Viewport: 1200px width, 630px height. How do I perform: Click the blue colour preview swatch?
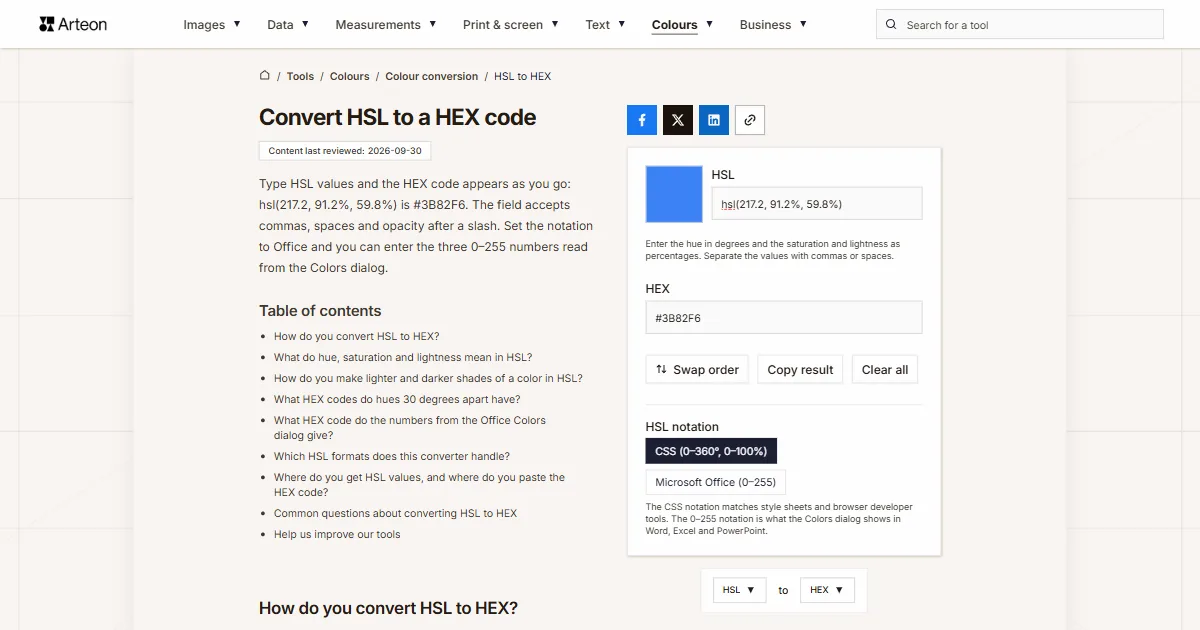point(674,194)
